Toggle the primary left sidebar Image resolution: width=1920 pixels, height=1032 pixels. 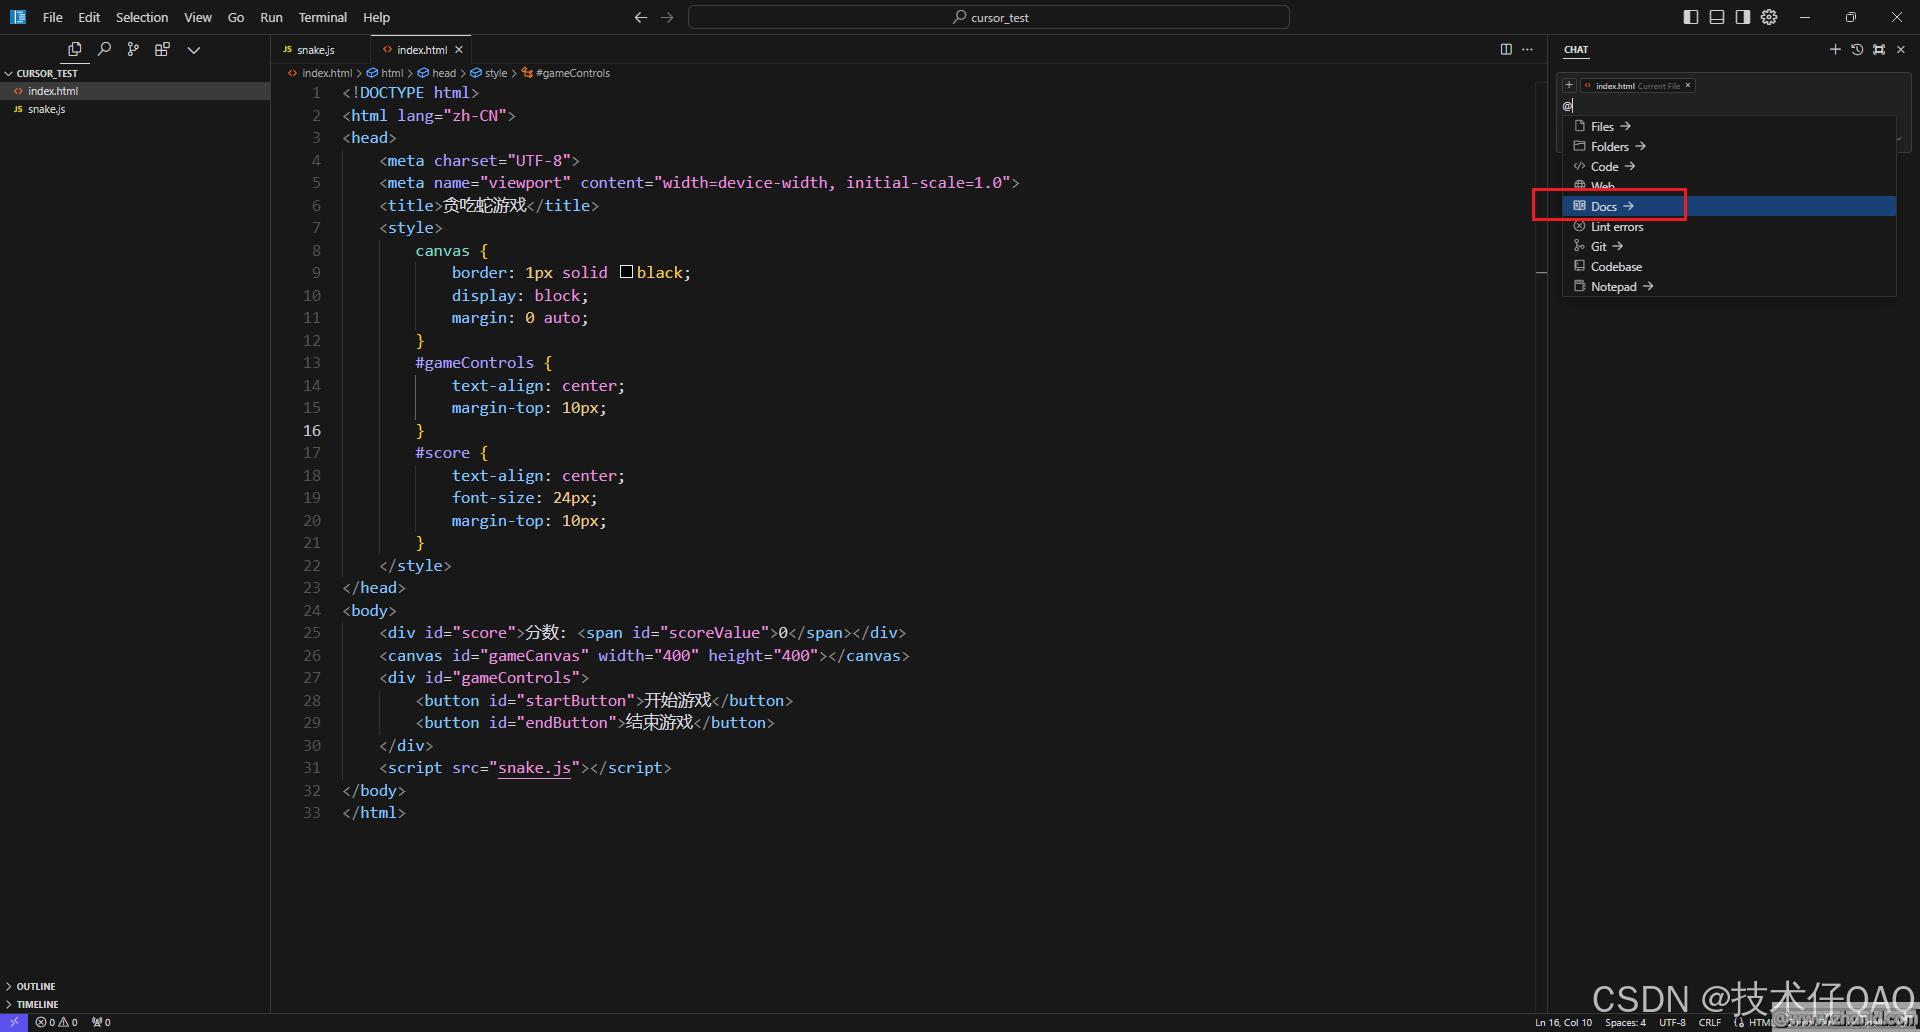pos(1691,17)
